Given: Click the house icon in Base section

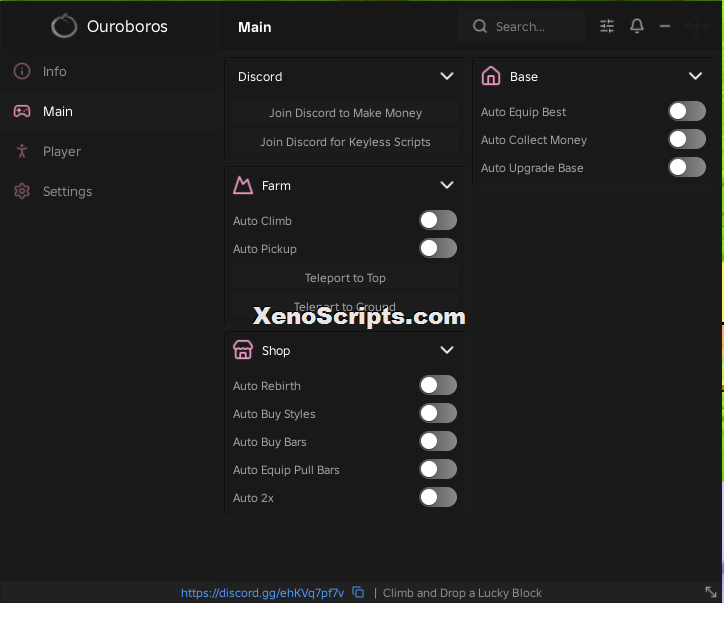Looking at the screenshot, I should (x=491, y=76).
